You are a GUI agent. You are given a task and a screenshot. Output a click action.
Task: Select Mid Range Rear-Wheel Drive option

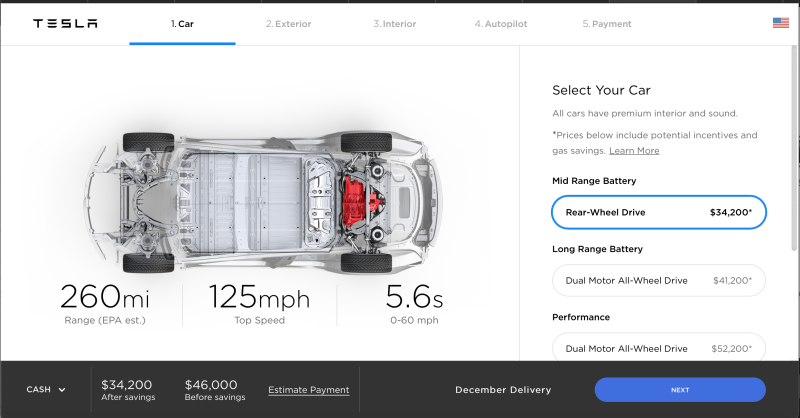pyautogui.click(x=659, y=212)
